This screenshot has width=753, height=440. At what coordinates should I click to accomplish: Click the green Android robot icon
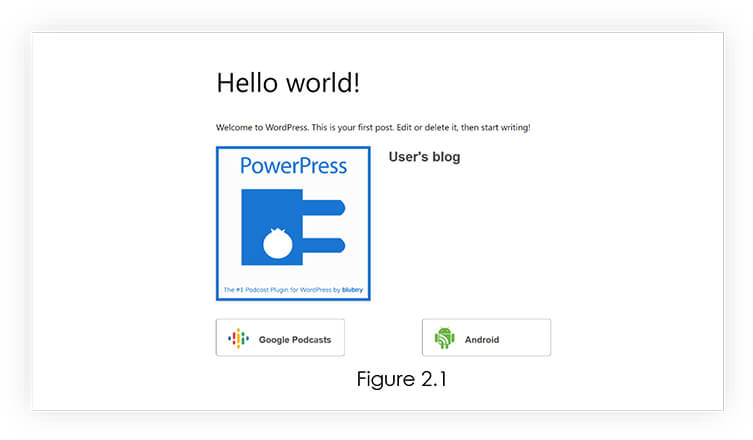(x=444, y=338)
